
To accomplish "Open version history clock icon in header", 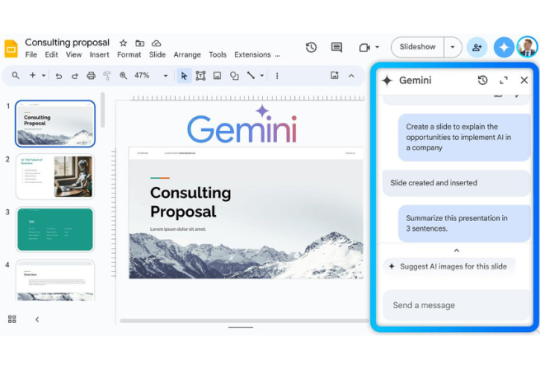I will 311,47.
